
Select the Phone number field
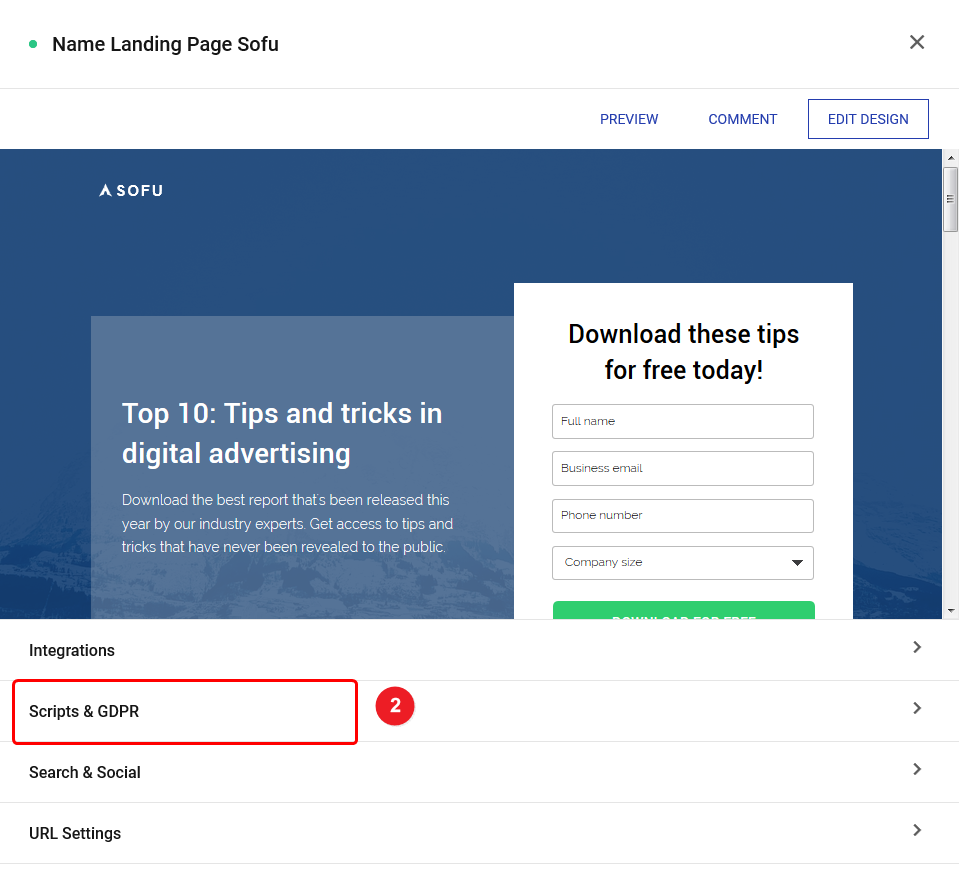(683, 515)
